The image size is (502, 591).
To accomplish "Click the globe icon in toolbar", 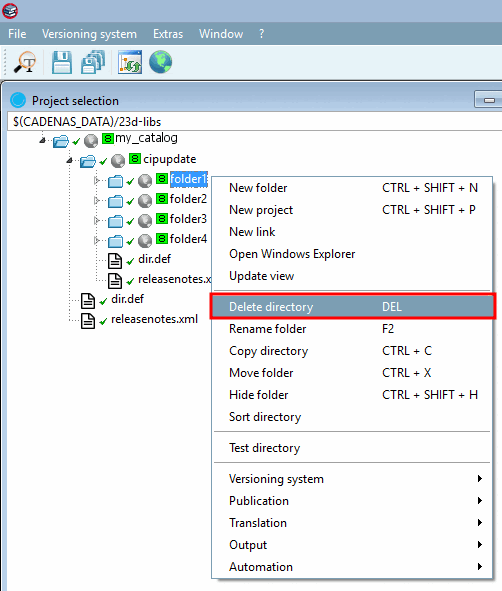I will [x=161, y=62].
